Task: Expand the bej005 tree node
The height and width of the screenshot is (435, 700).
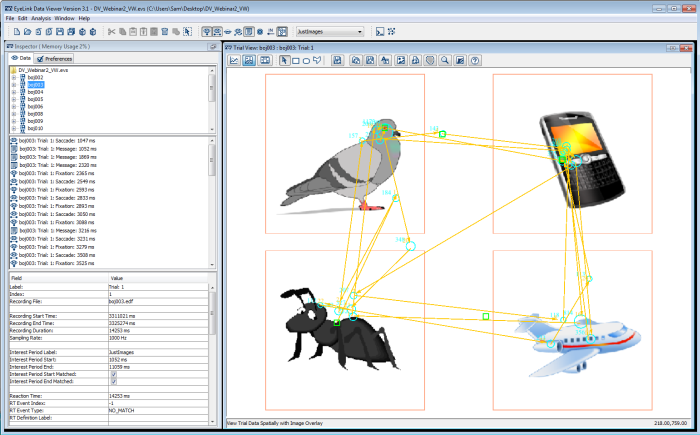Action: coord(14,99)
